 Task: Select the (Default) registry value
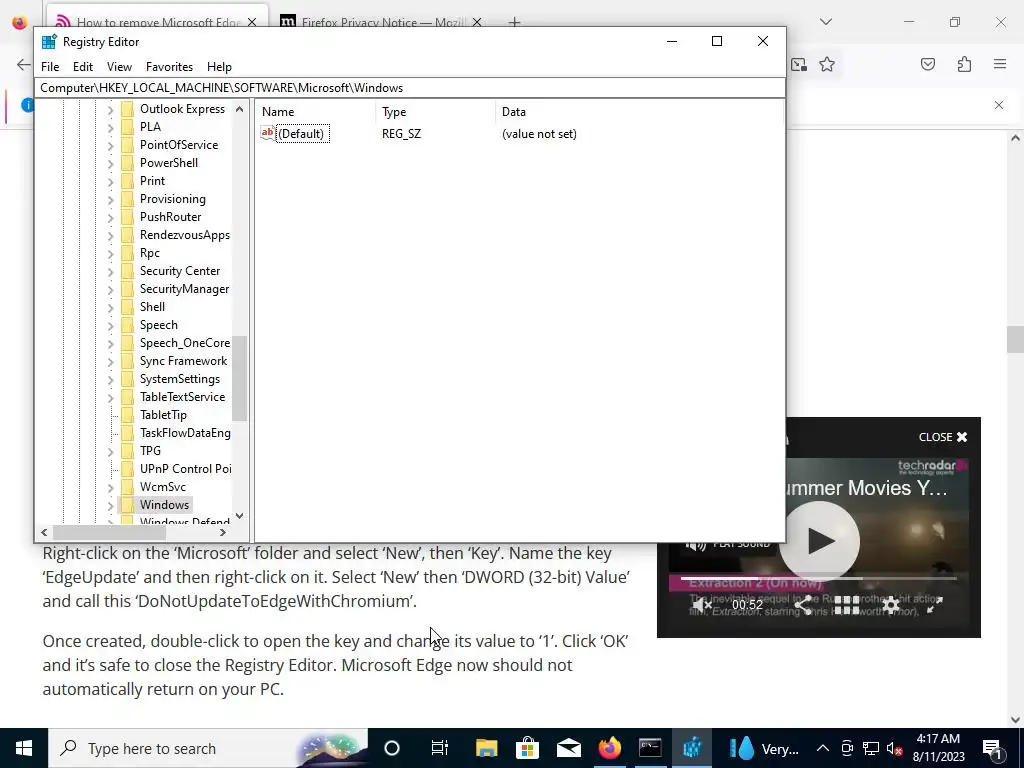coord(300,134)
